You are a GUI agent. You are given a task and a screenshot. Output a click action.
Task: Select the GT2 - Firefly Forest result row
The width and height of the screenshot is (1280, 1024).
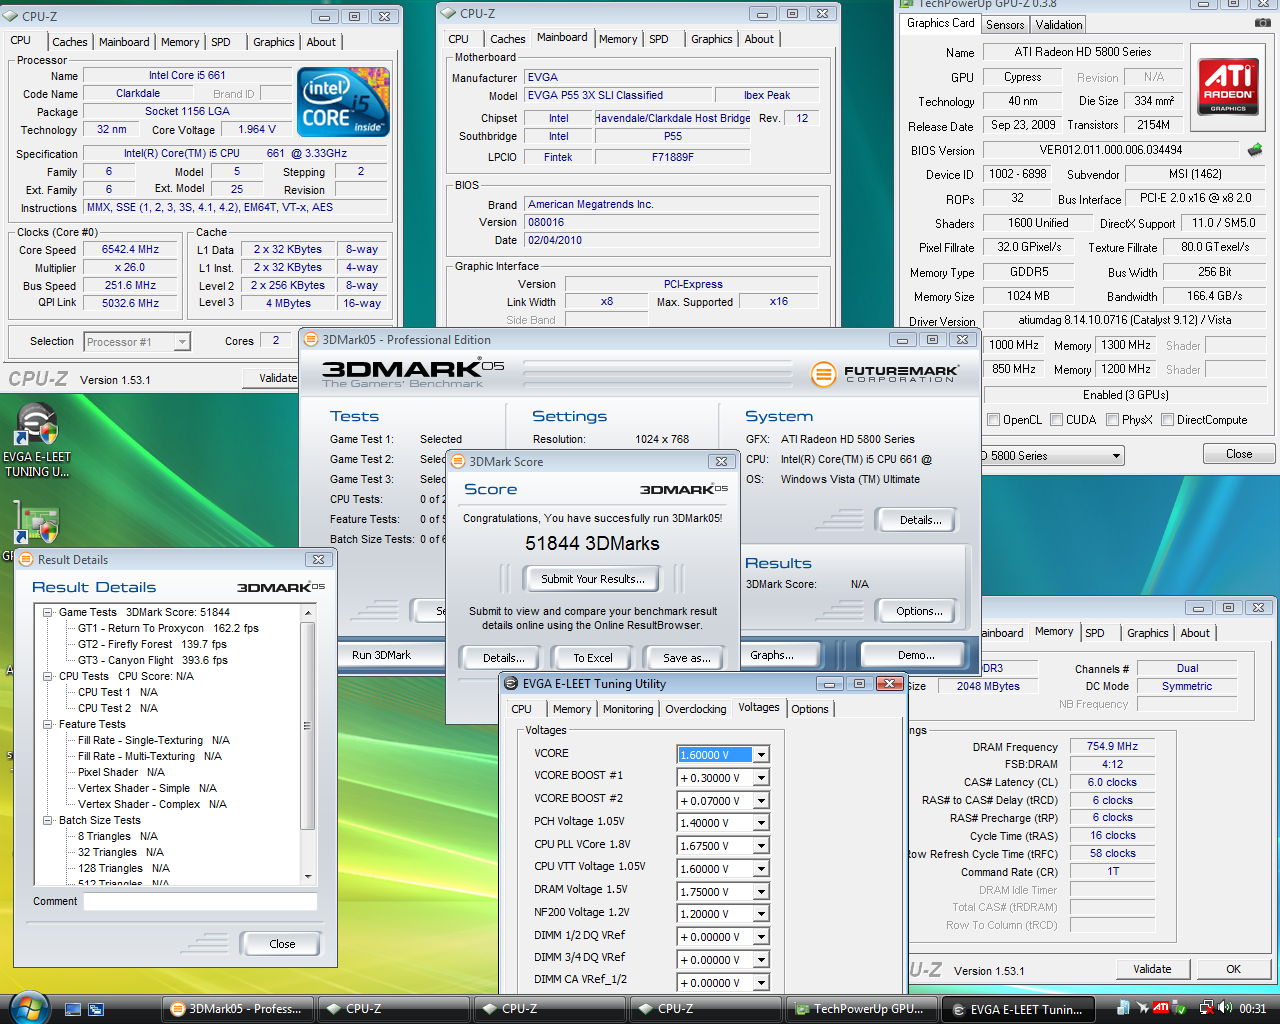tap(152, 644)
